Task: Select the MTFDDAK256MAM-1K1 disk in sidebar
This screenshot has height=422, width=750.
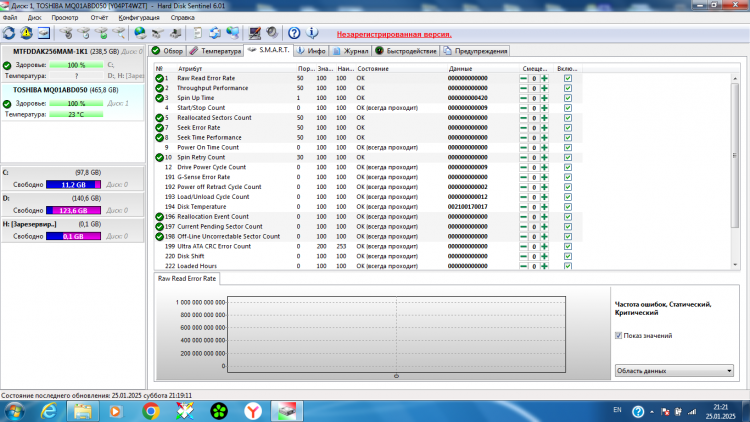Action: 73,64
